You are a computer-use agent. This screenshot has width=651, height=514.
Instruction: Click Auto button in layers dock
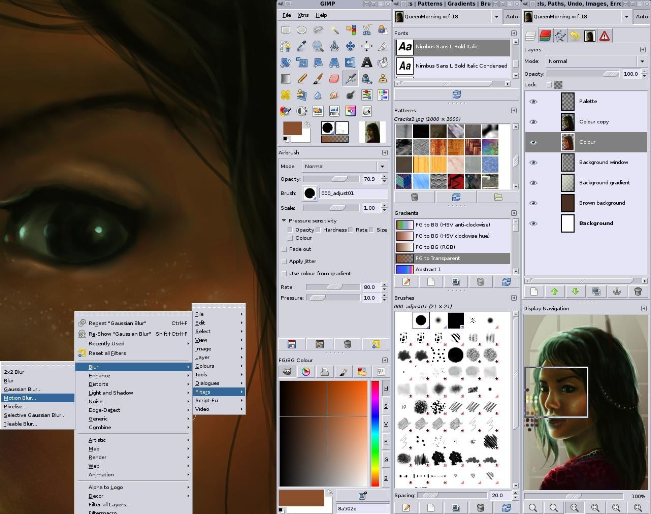(x=641, y=17)
